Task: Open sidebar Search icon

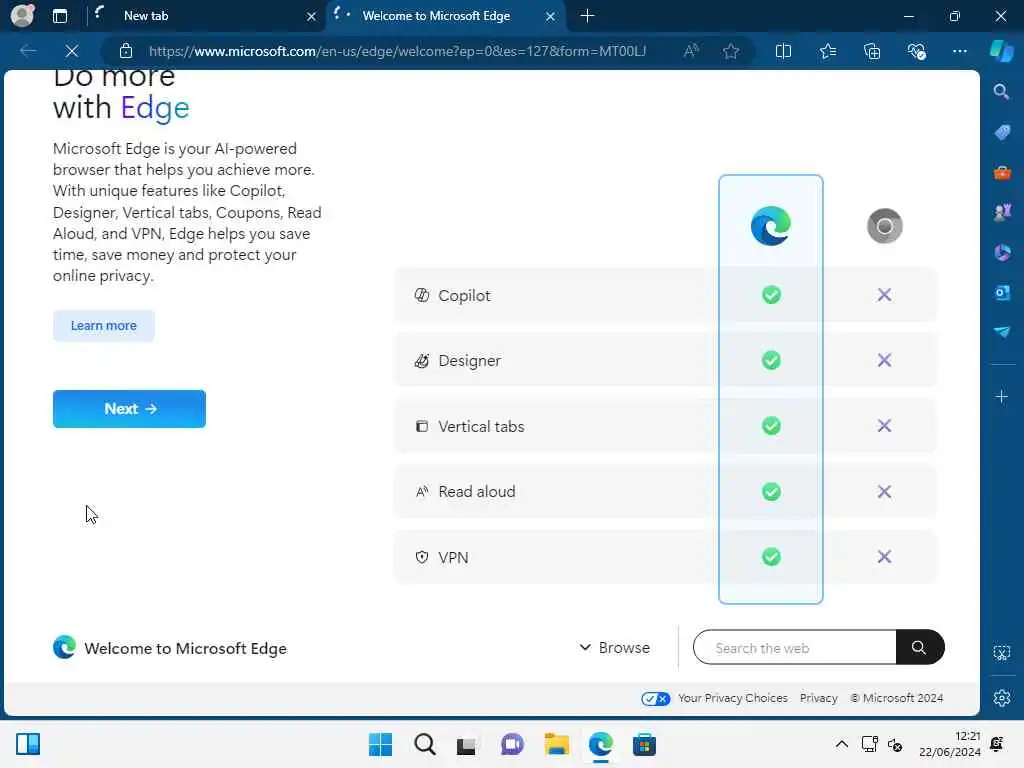Action: [x=1001, y=91]
